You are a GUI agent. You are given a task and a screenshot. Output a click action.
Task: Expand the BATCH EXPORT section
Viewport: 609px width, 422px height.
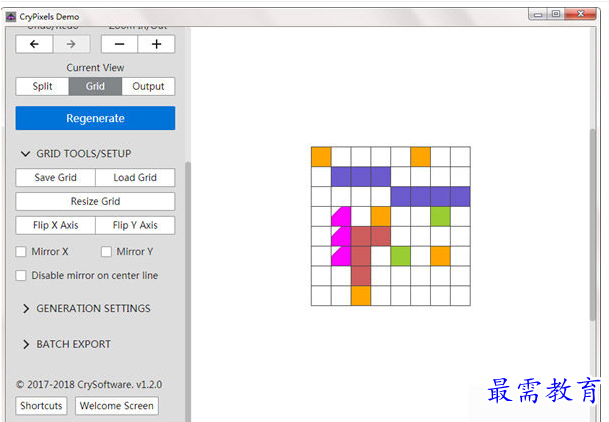[x=66, y=344]
